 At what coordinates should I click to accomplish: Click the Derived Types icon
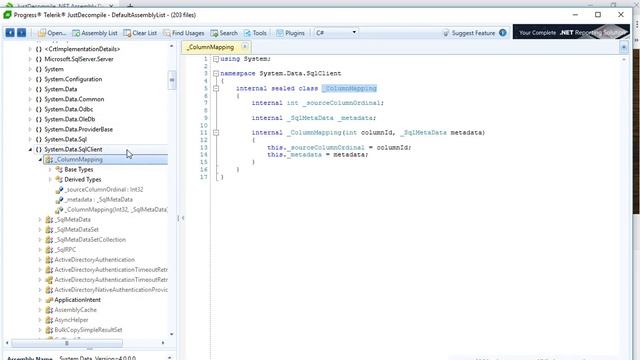59,180
